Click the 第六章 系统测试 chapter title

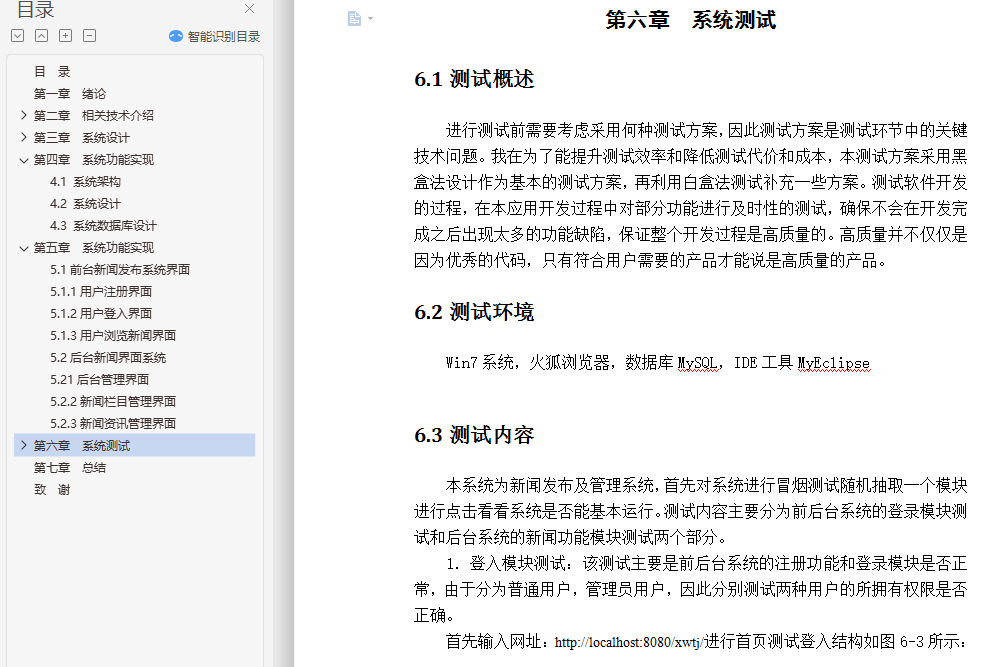click(691, 20)
